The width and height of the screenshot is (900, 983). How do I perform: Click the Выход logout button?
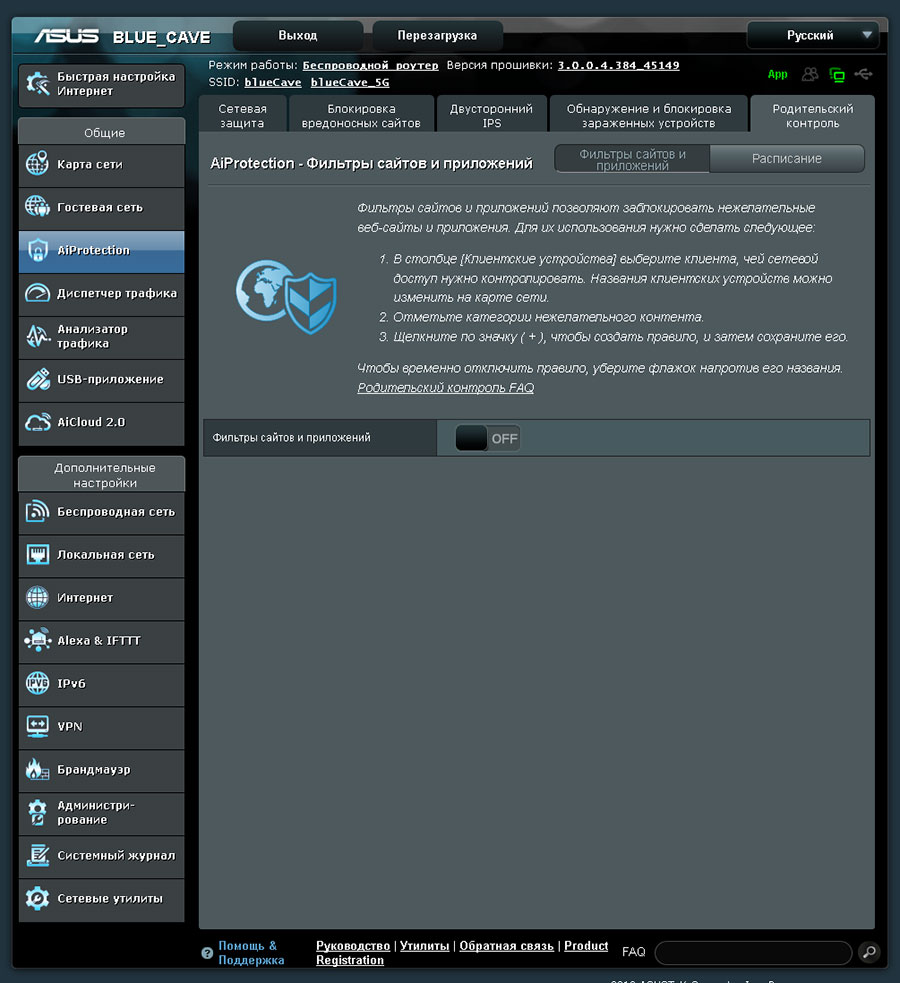coord(298,36)
